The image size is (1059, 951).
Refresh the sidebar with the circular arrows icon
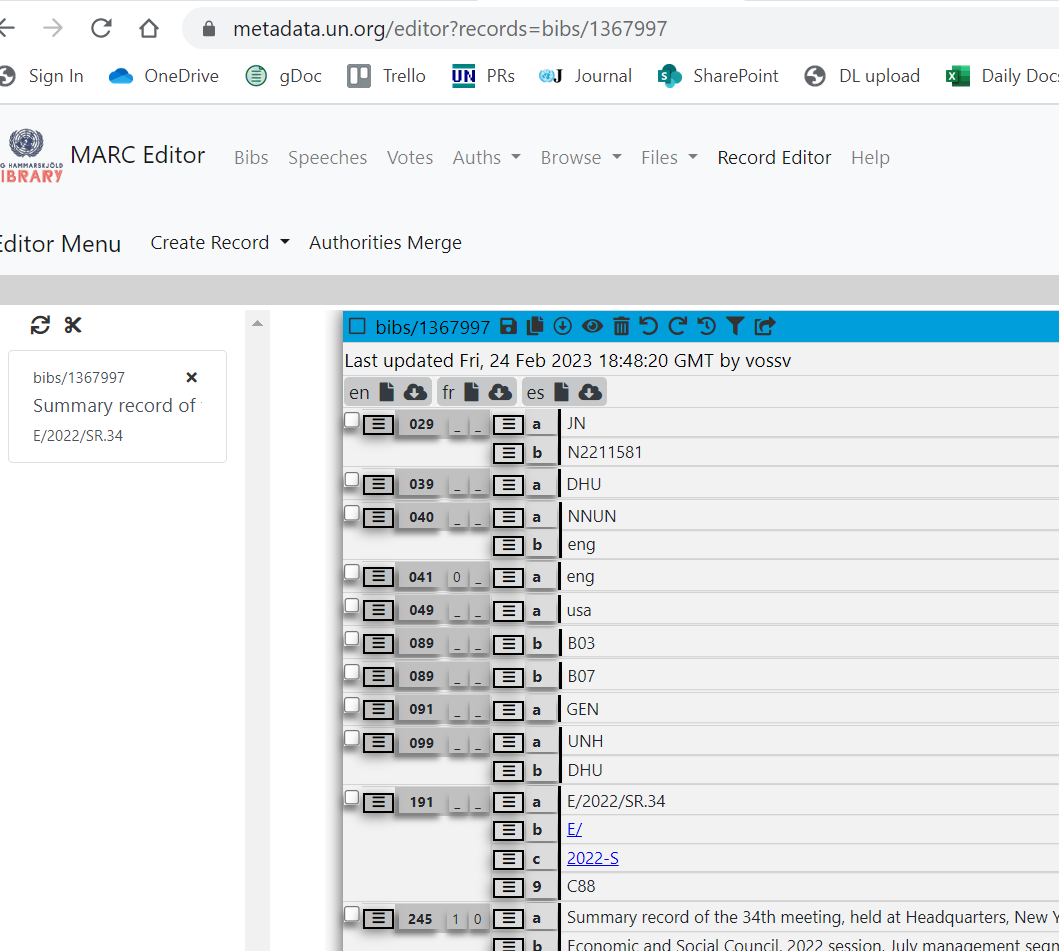click(x=40, y=325)
